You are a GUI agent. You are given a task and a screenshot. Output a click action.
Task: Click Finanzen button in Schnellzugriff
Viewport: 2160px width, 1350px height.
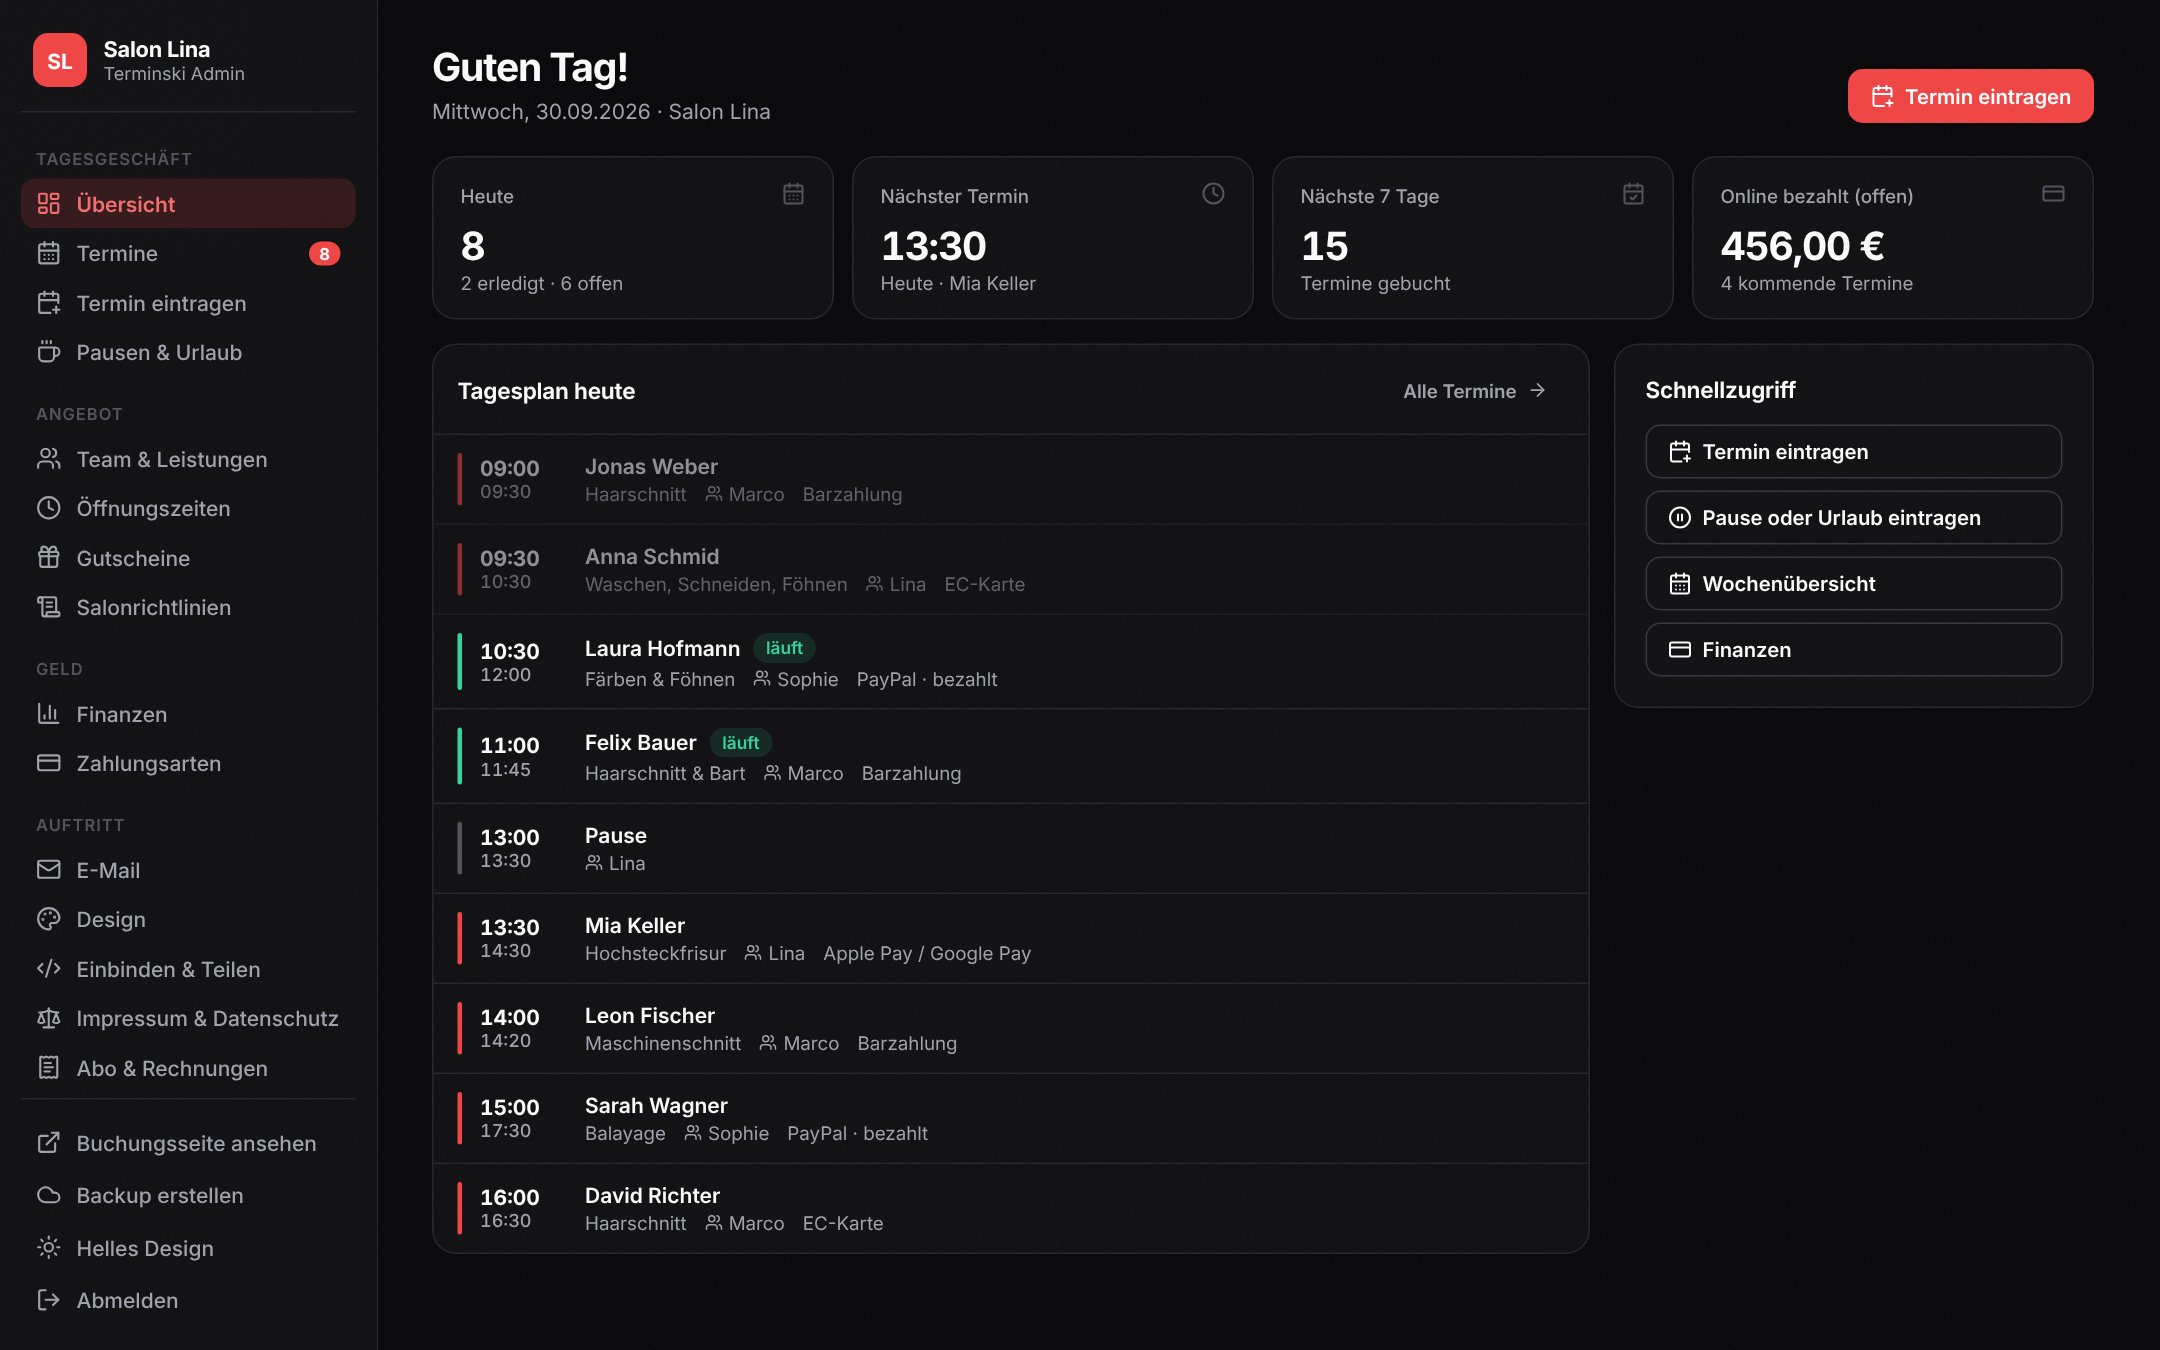pyautogui.click(x=1853, y=650)
